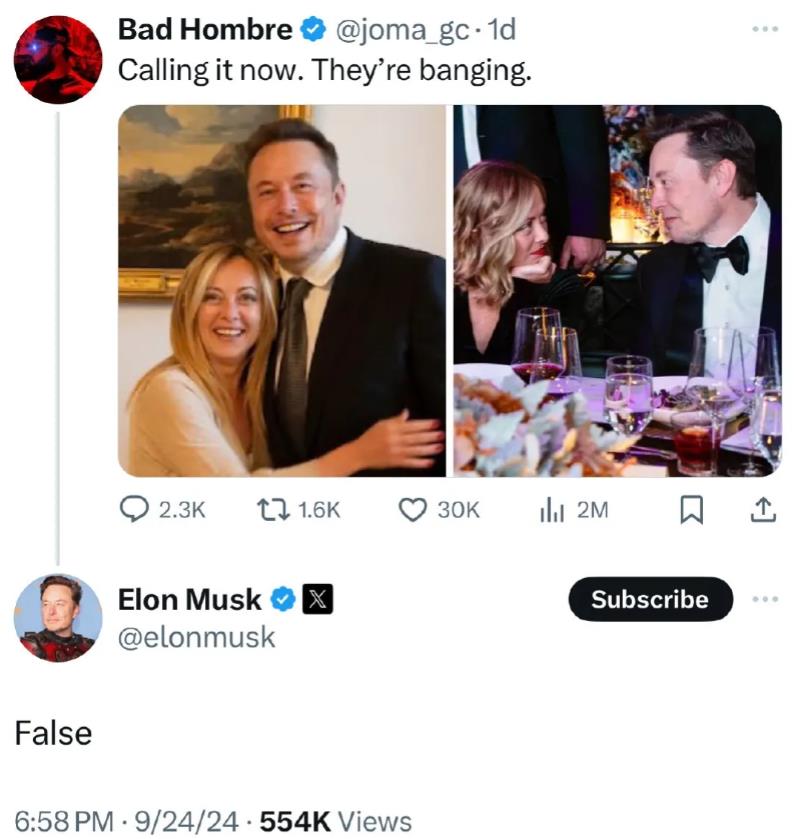
Task: Open more options beside the Subscribe button
Action: click(765, 599)
